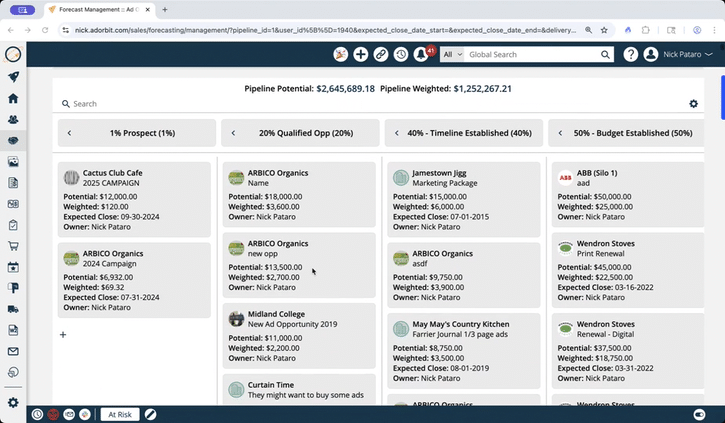This screenshot has width=725, height=423.
Task: Click the envelope icon in bottom bar
Action: (x=69, y=415)
